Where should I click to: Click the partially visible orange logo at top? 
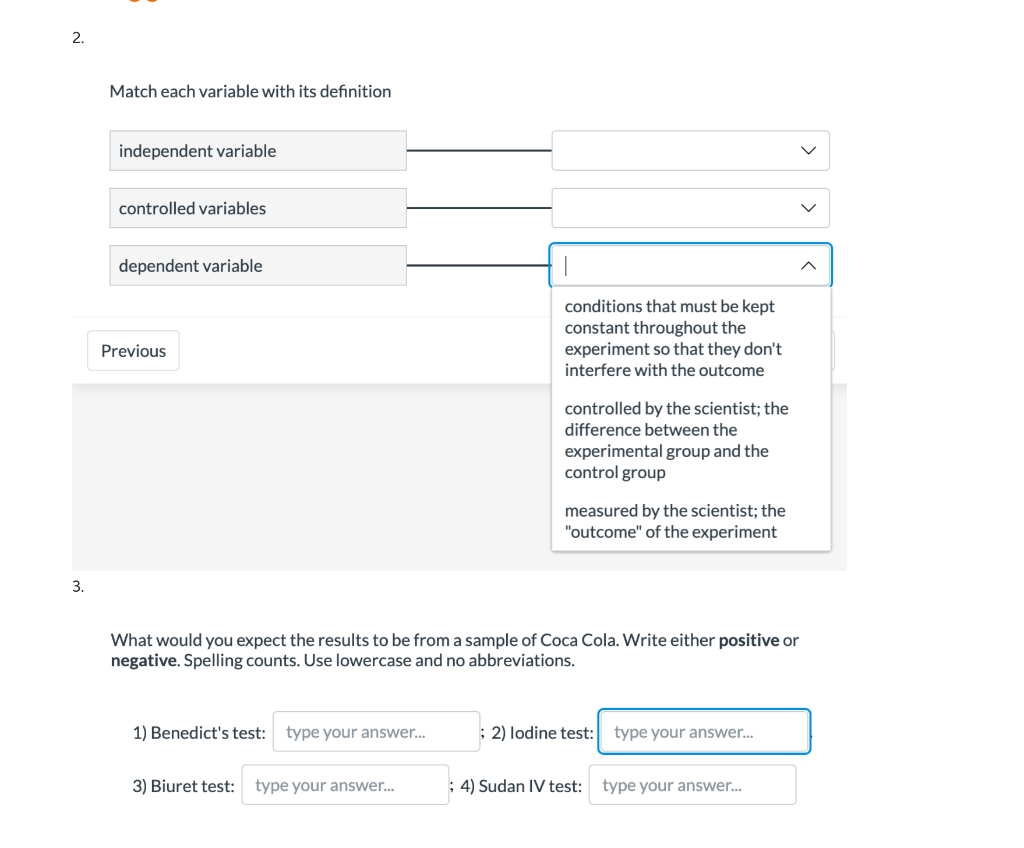point(140,3)
